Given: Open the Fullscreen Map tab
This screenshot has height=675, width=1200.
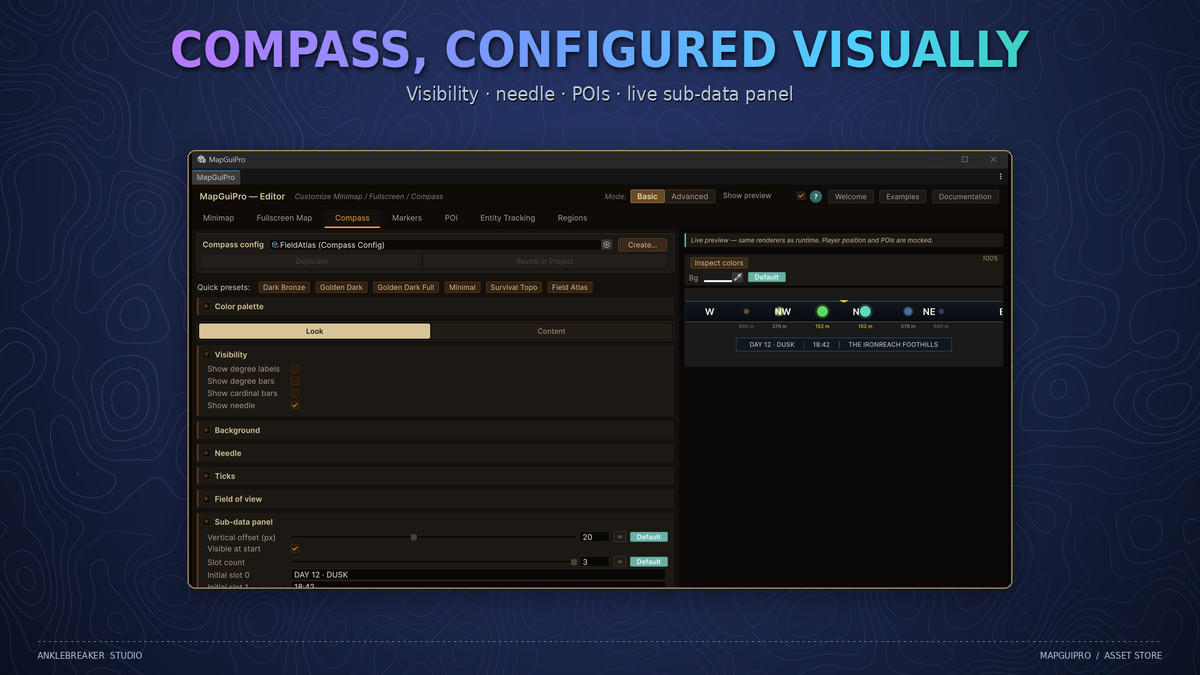Looking at the screenshot, I should (x=284, y=218).
